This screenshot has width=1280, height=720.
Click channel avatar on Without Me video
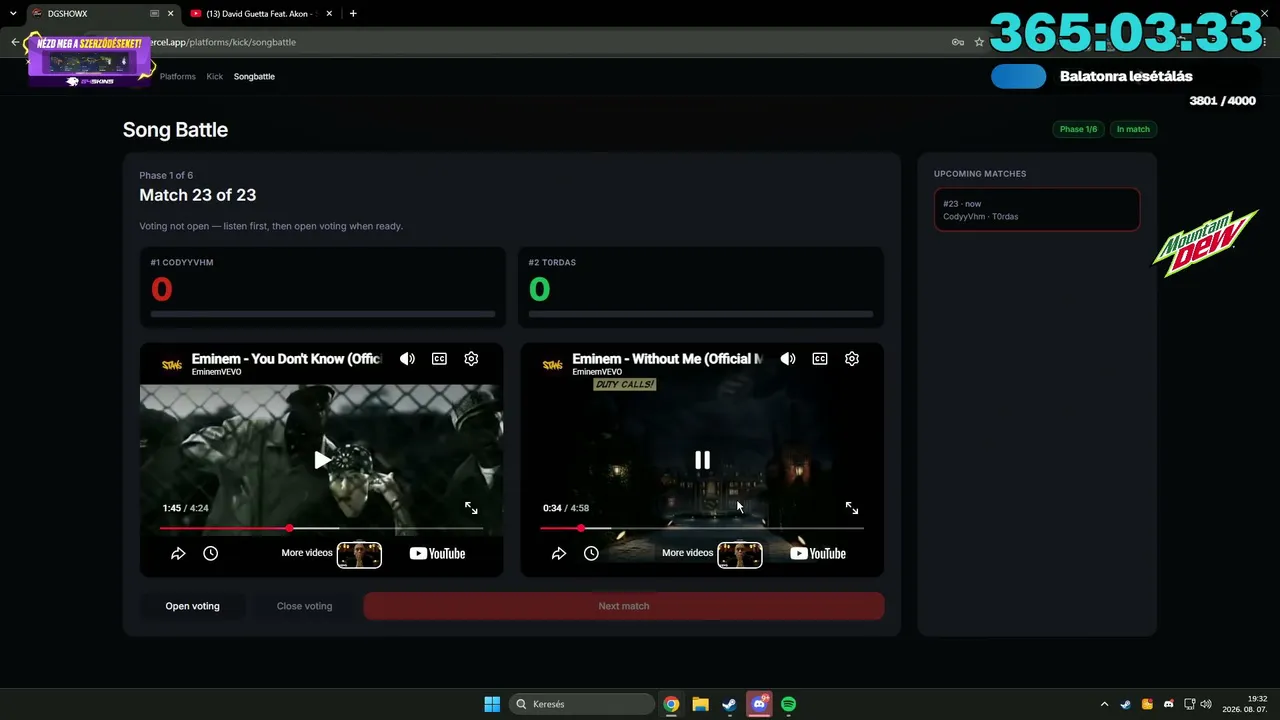click(x=553, y=365)
